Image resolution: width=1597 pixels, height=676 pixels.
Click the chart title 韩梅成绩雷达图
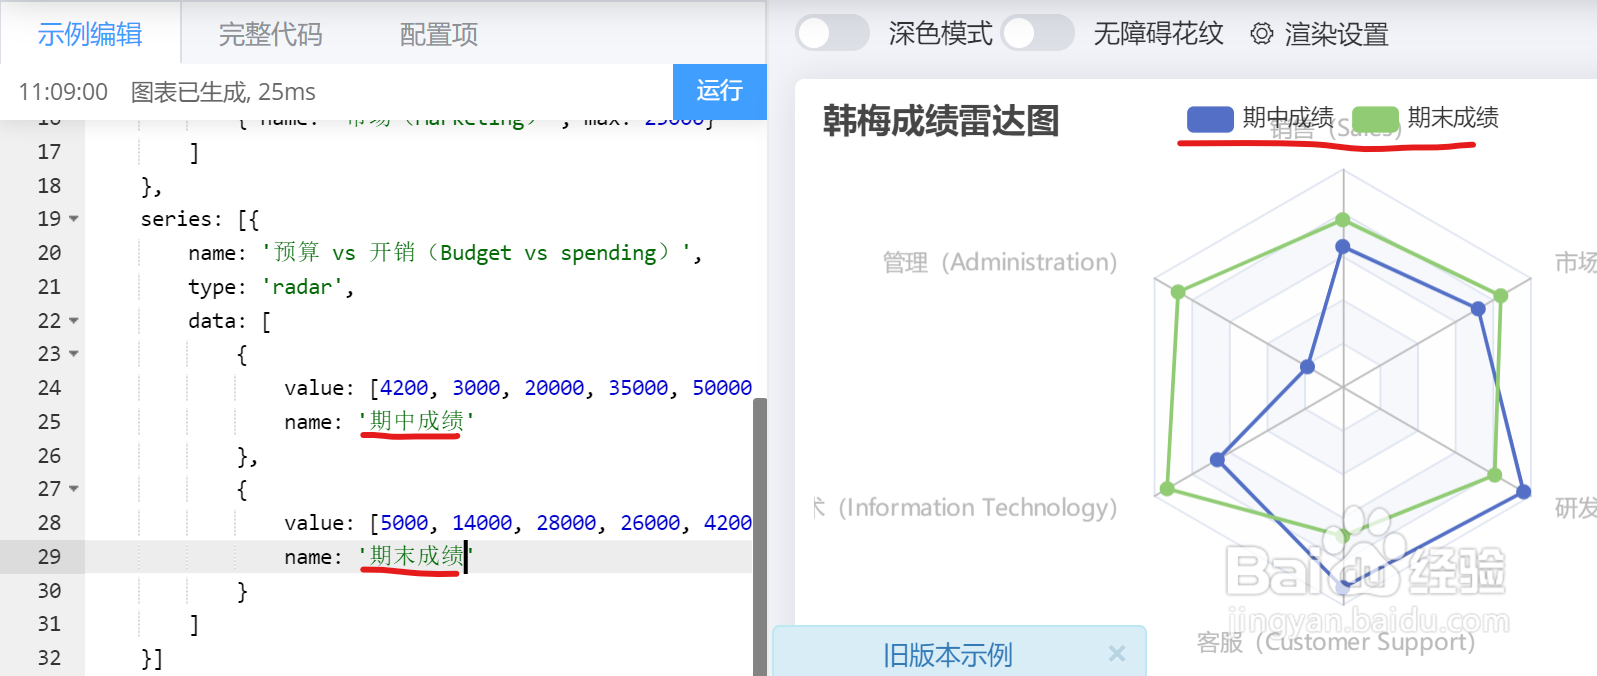point(941,121)
